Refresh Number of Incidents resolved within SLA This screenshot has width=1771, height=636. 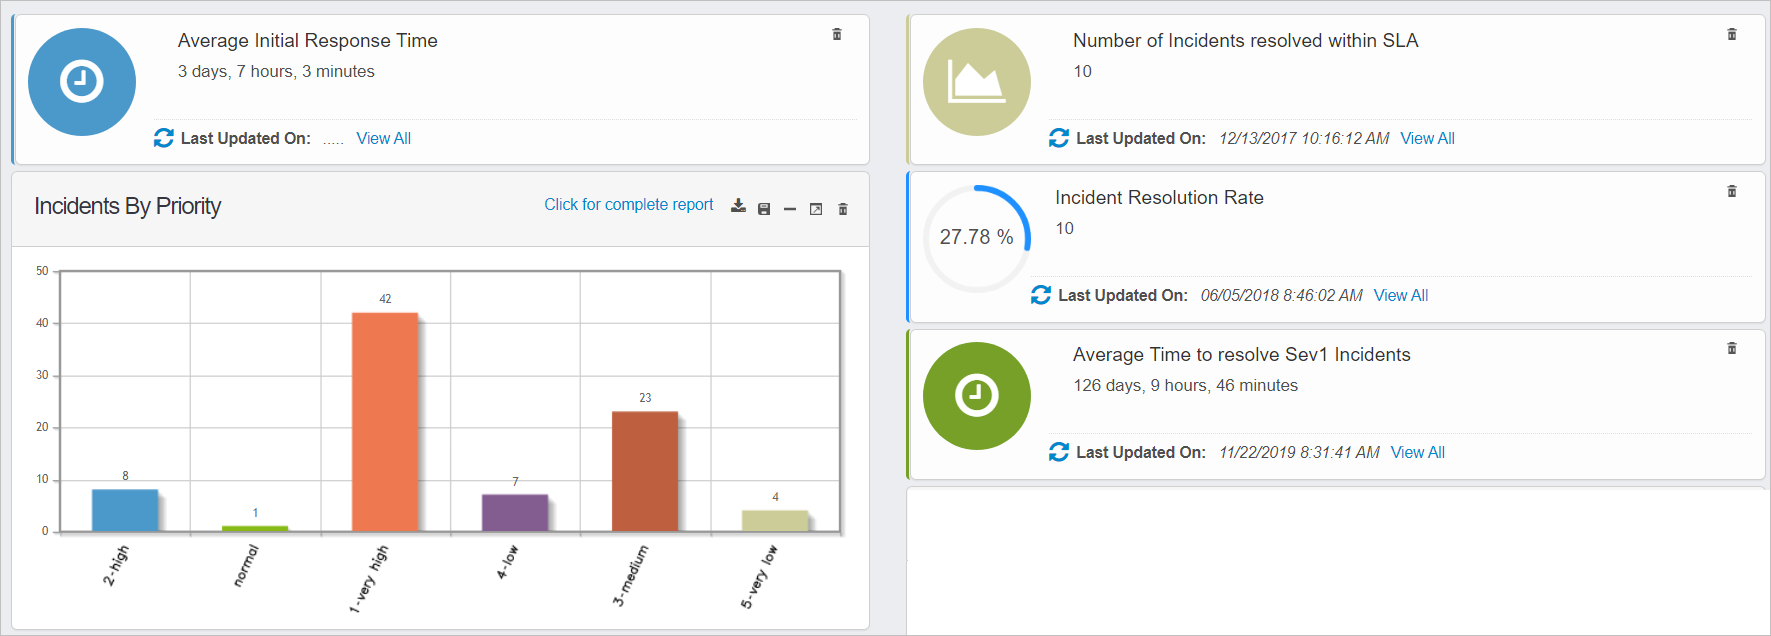(x=1059, y=138)
